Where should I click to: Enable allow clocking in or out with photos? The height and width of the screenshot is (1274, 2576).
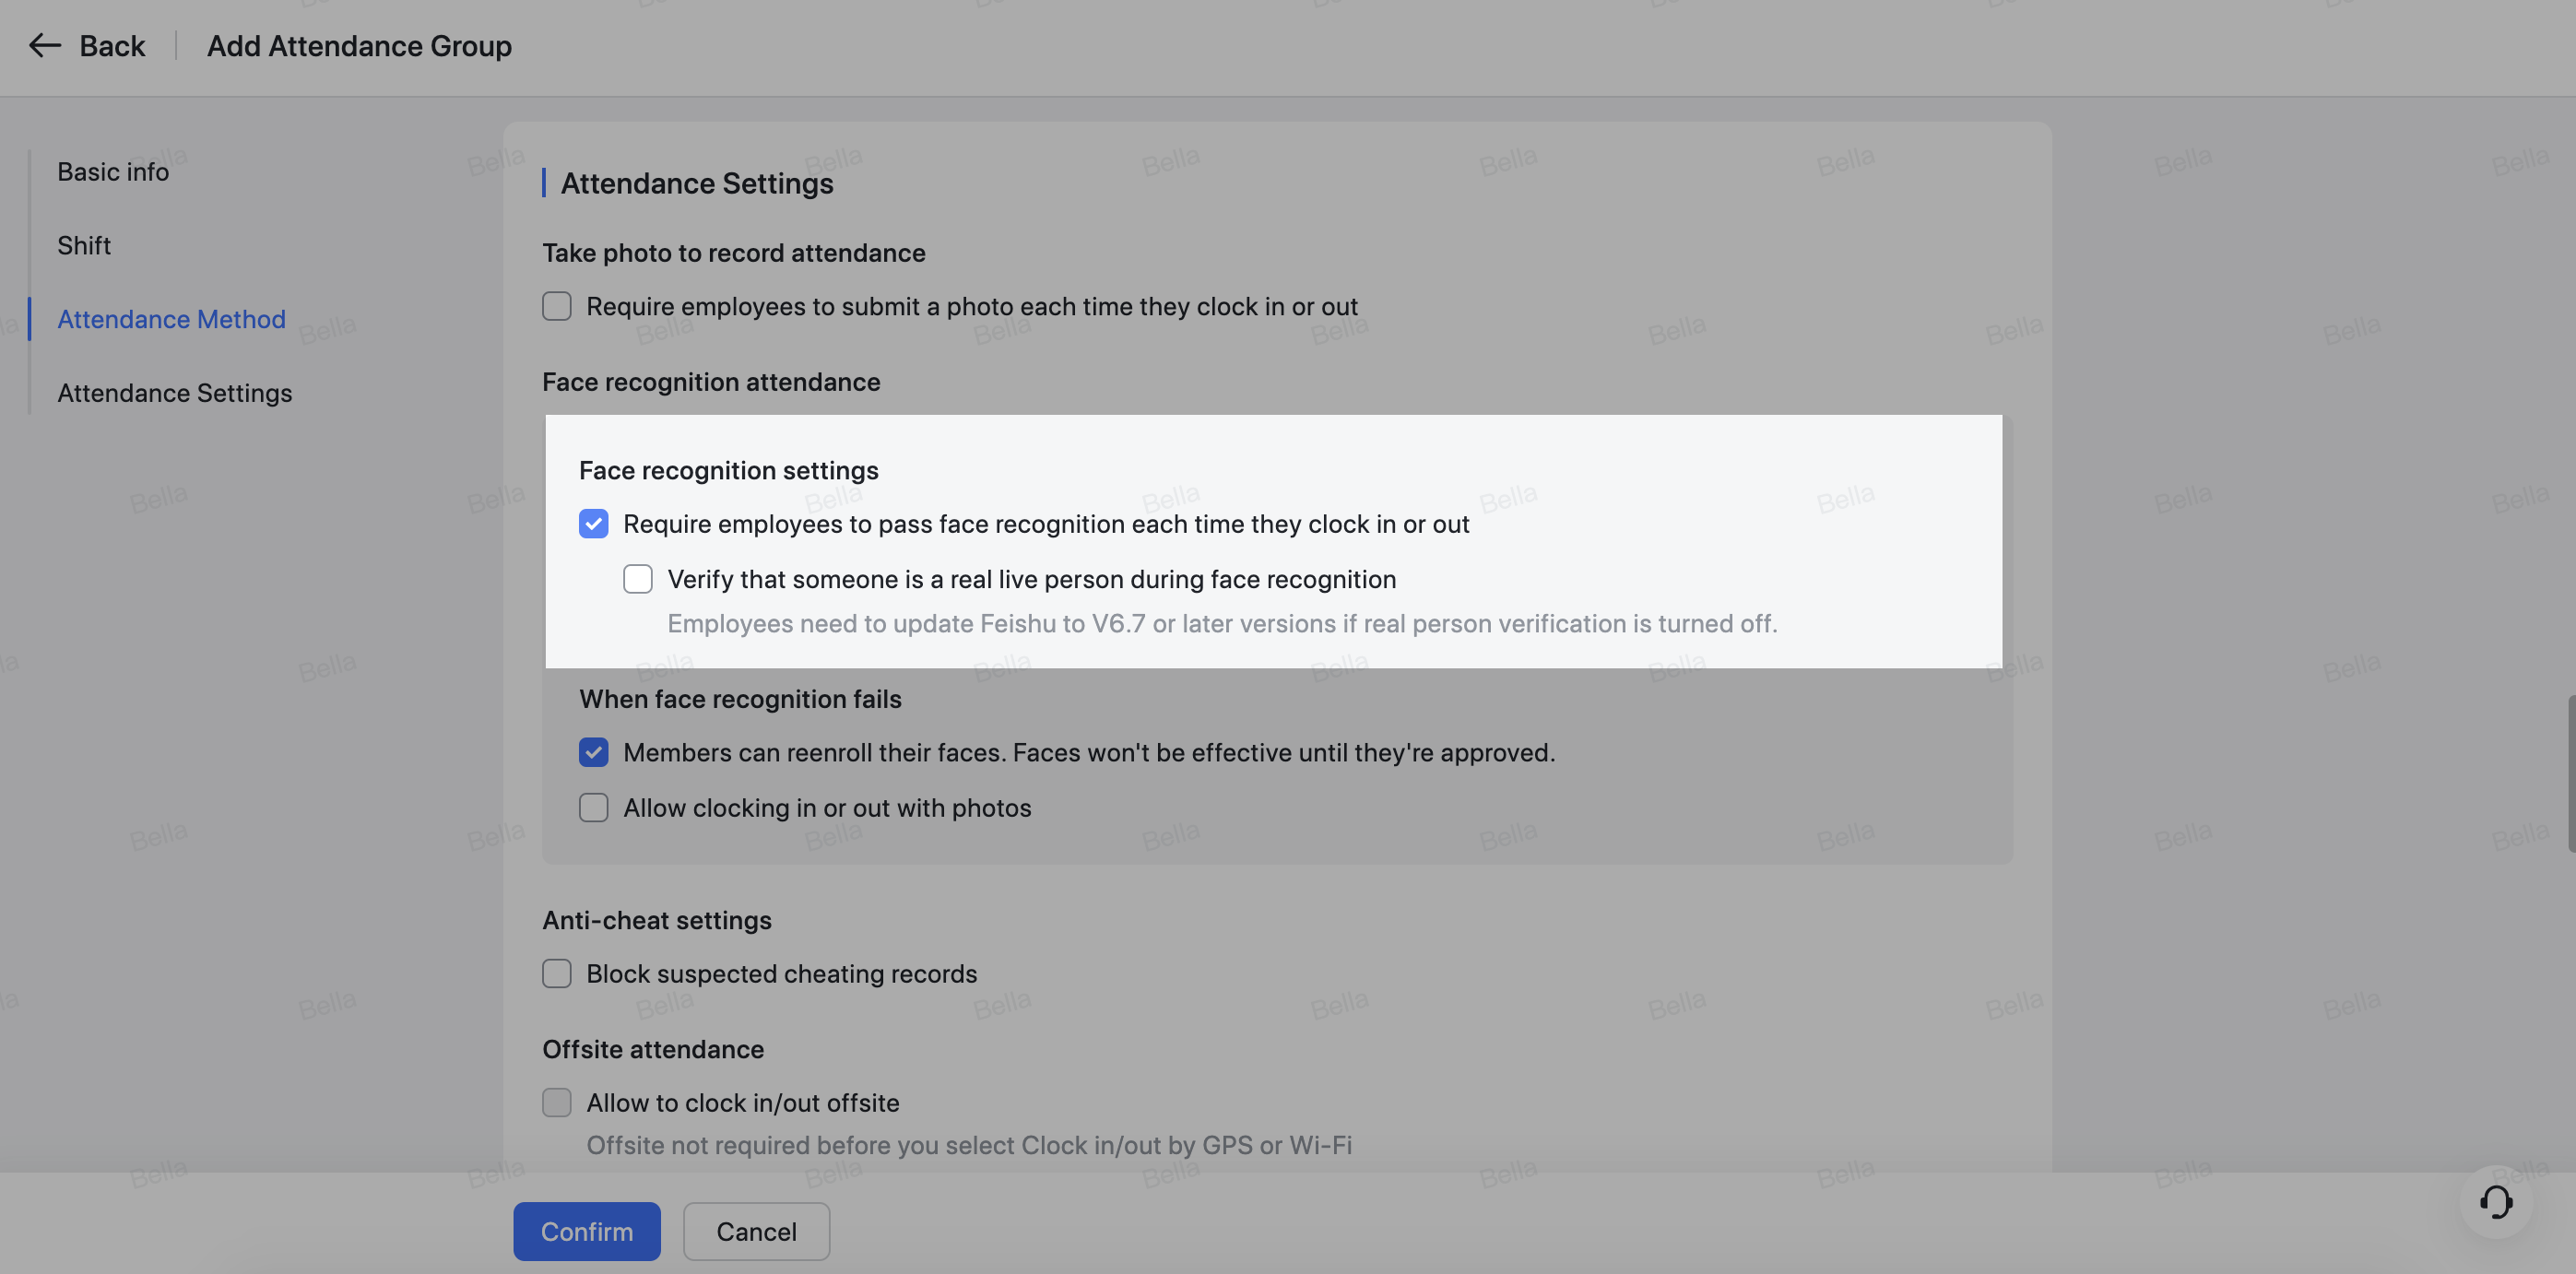click(593, 807)
